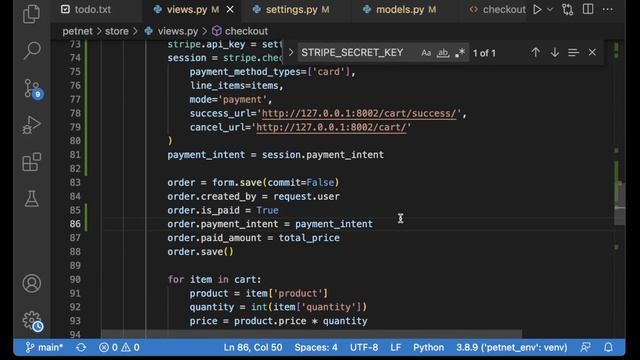640x360 pixels.
Task: Toggle Match Whole Word in find widget
Action: tap(443, 53)
